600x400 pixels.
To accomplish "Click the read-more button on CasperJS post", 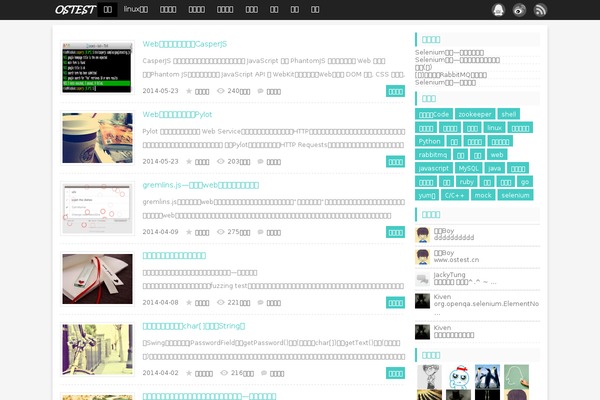I will click(x=395, y=91).
